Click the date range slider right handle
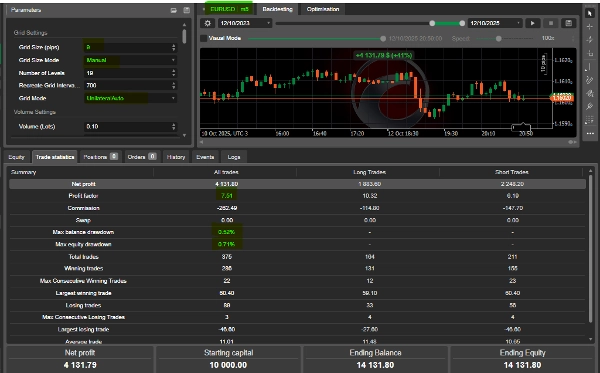 pos(462,23)
